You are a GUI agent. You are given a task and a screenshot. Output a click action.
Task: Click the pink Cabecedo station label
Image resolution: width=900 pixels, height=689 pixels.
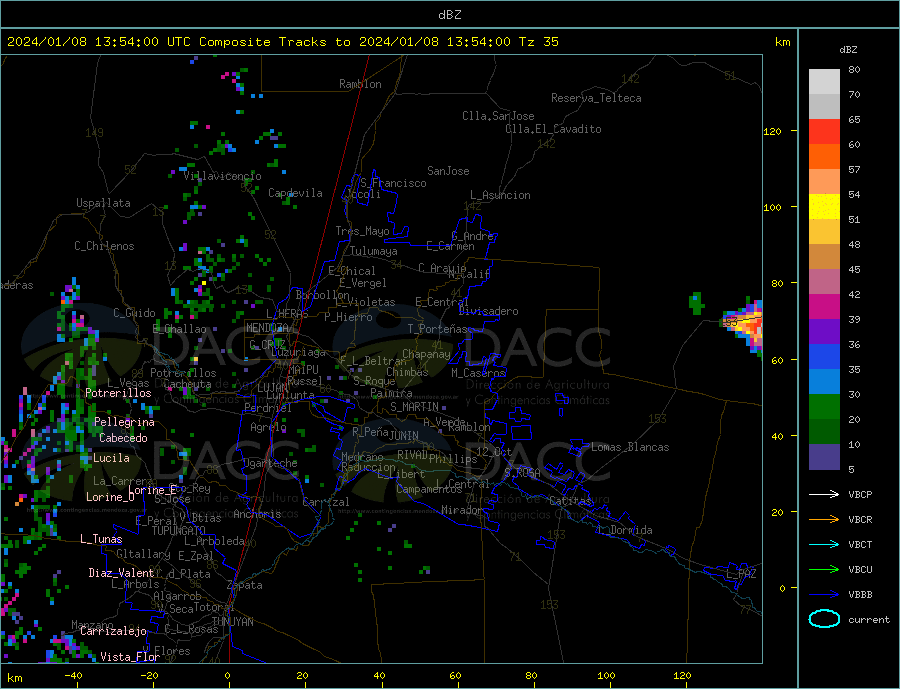coord(123,439)
